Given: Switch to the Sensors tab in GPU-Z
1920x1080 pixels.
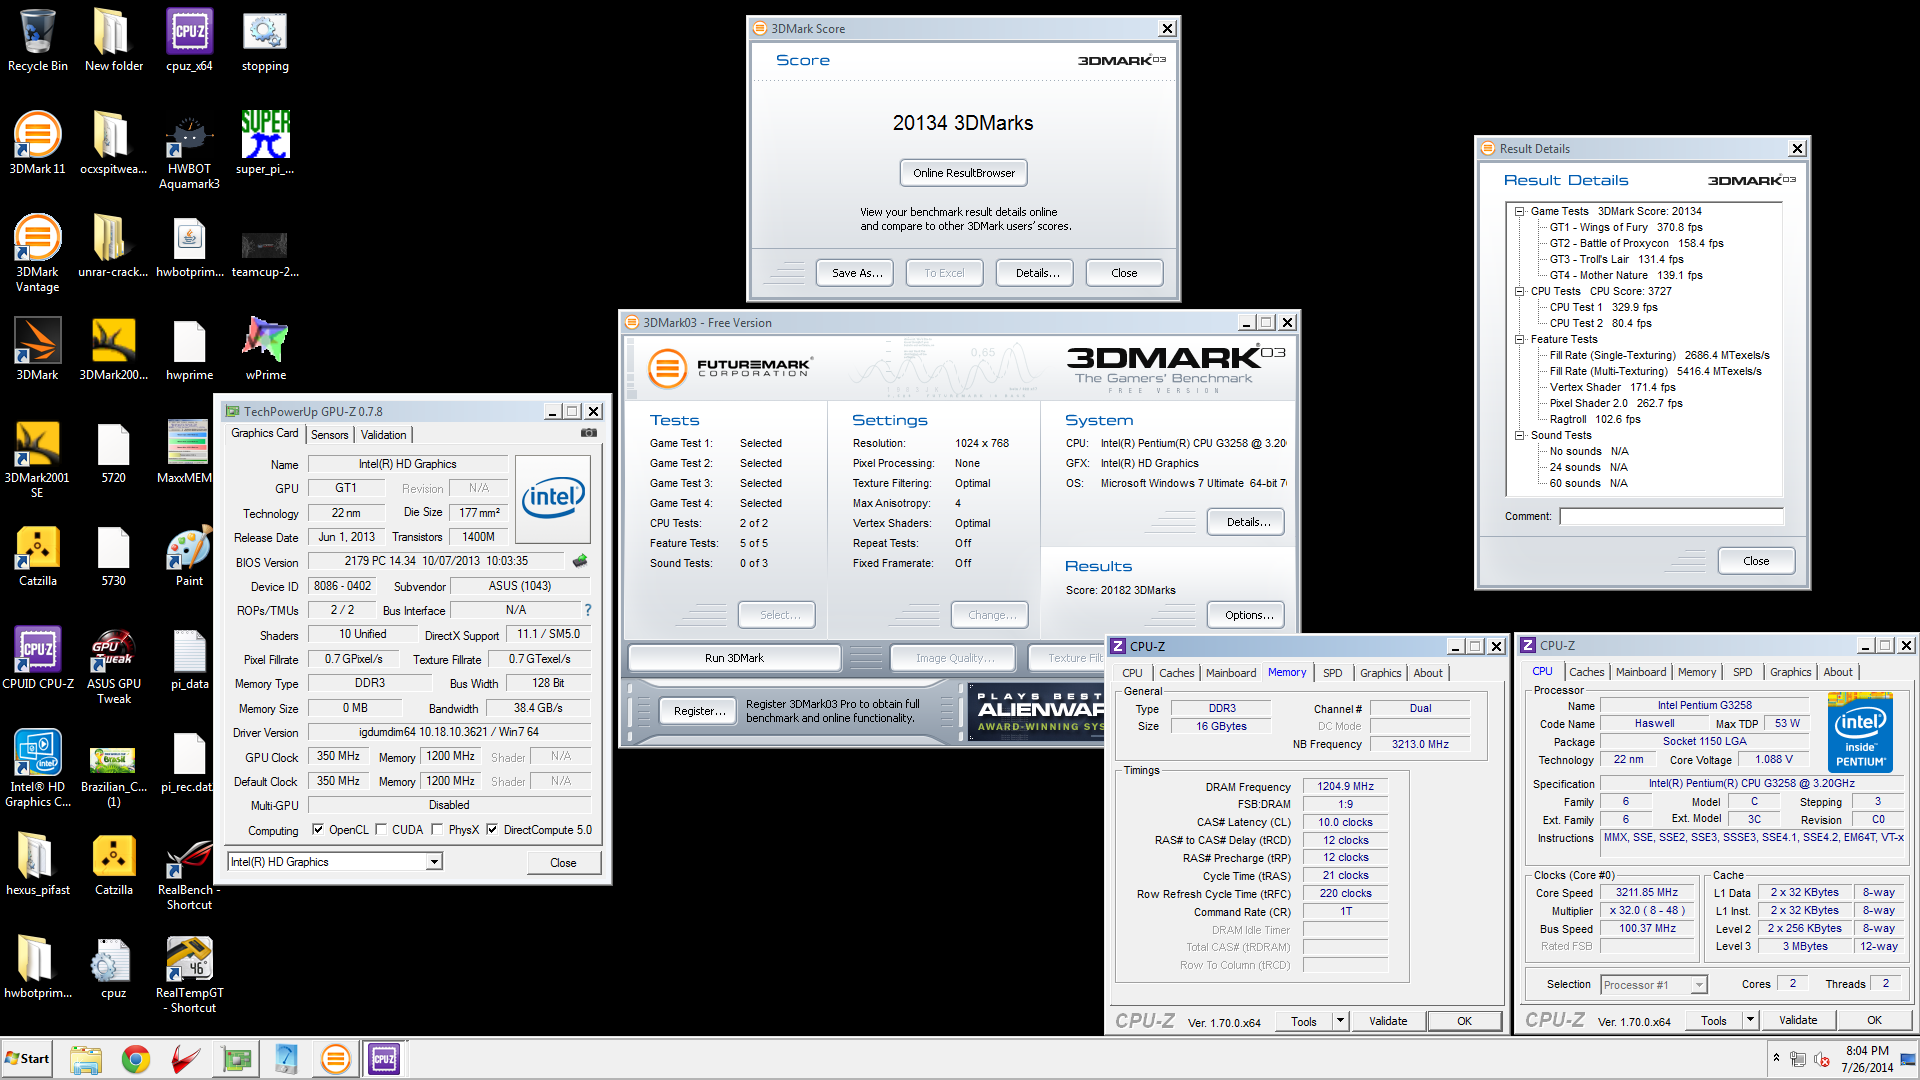Looking at the screenshot, I should tap(330, 435).
